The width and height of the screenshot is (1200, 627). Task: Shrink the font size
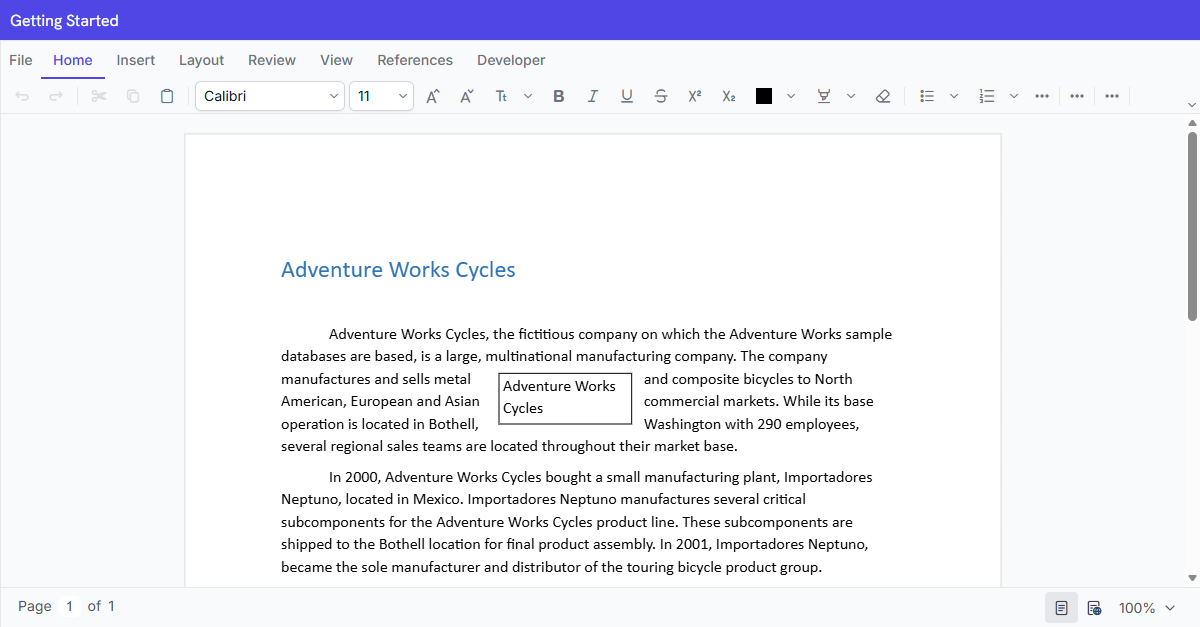[x=467, y=96]
